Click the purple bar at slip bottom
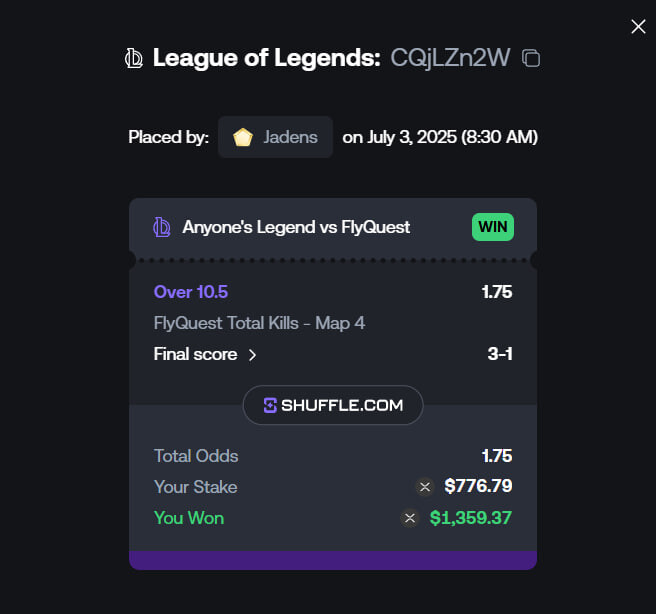The image size is (656, 614). pos(333,560)
